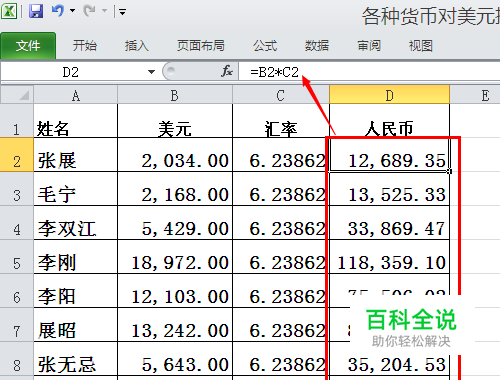Screen dimensions: 500x380
Task: Select the cell containing 张无忌
Action: click(76, 359)
